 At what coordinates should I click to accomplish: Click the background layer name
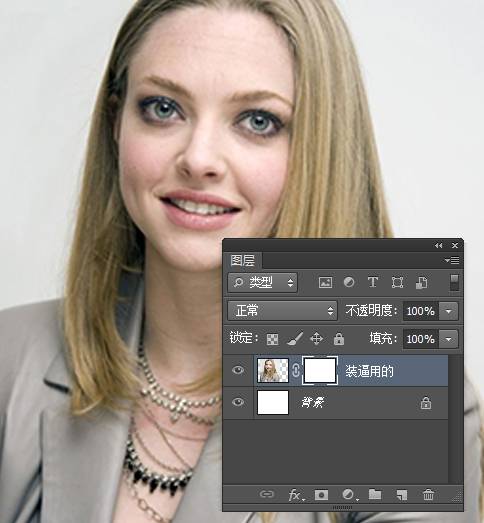coord(313,403)
